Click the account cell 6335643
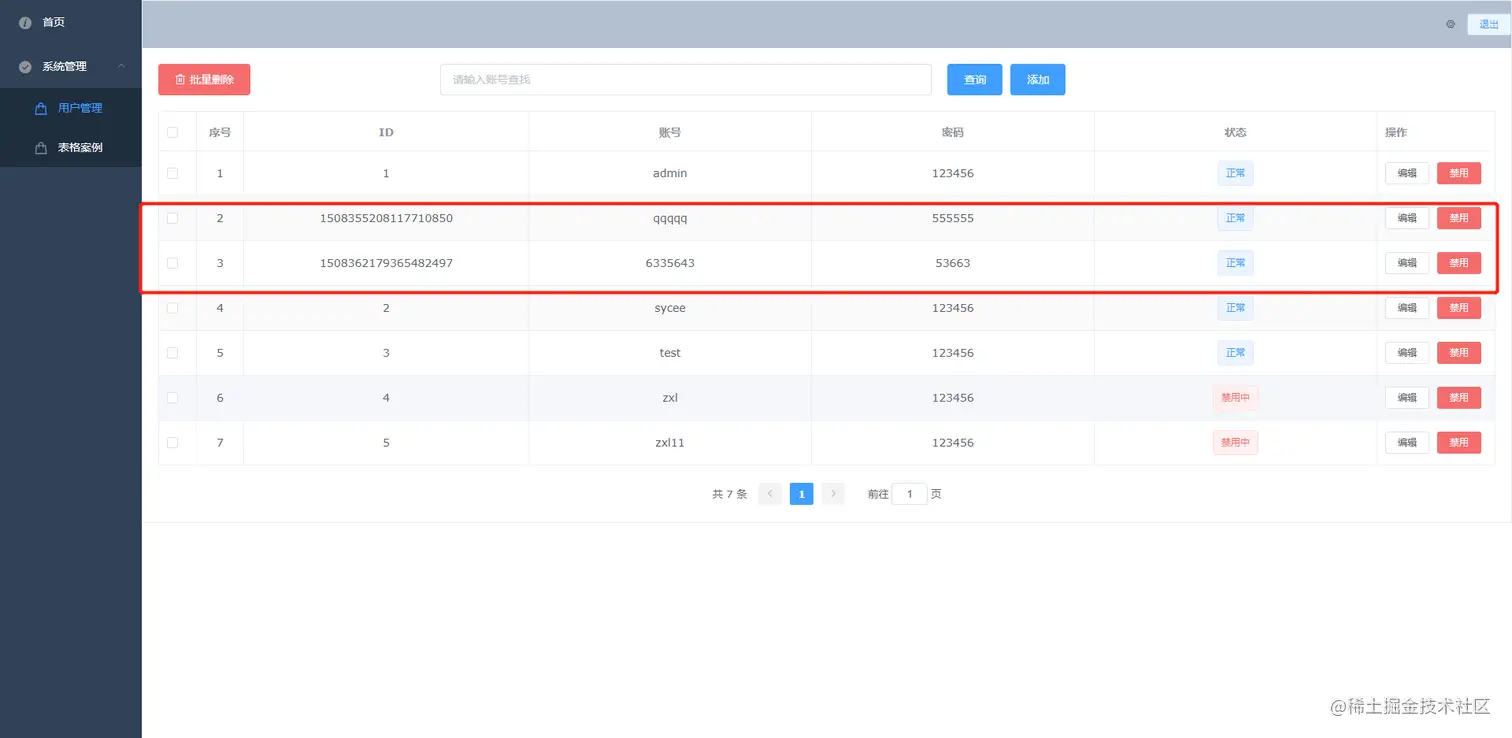Image resolution: width=1512 pixels, height=738 pixels. tap(670, 263)
